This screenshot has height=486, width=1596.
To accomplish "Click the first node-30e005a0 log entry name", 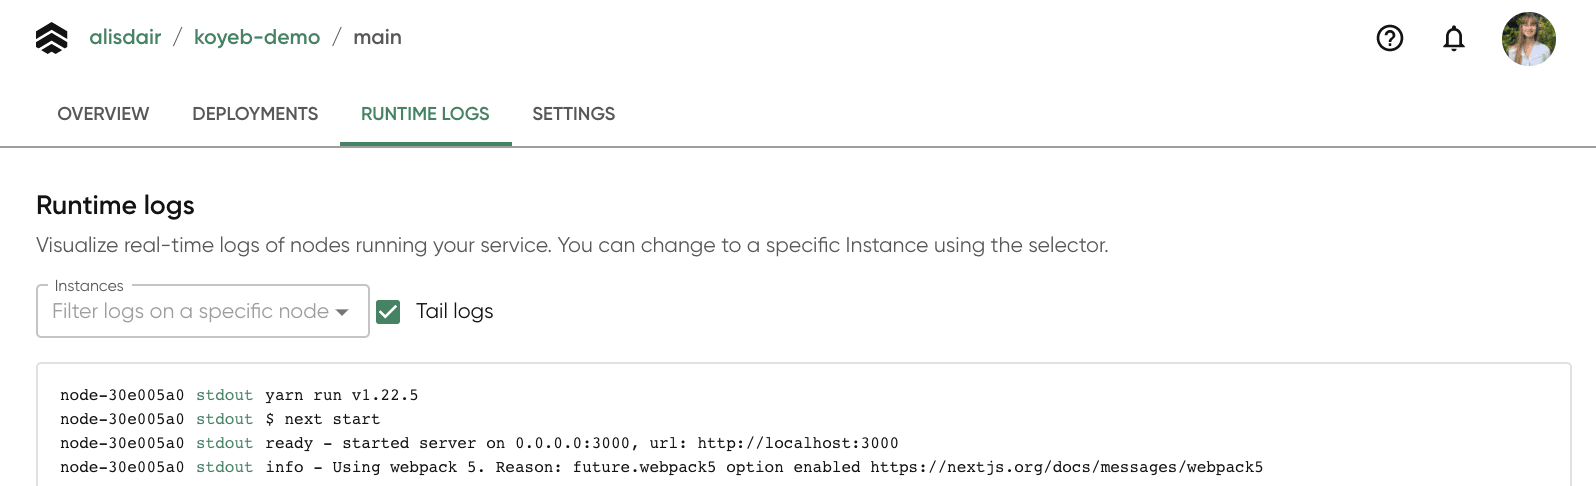I will 122,395.
